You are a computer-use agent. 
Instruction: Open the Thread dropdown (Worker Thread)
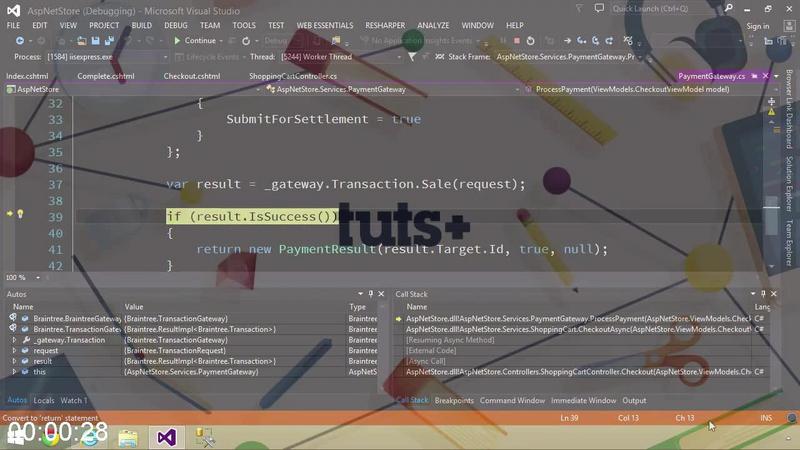[x=399, y=57]
